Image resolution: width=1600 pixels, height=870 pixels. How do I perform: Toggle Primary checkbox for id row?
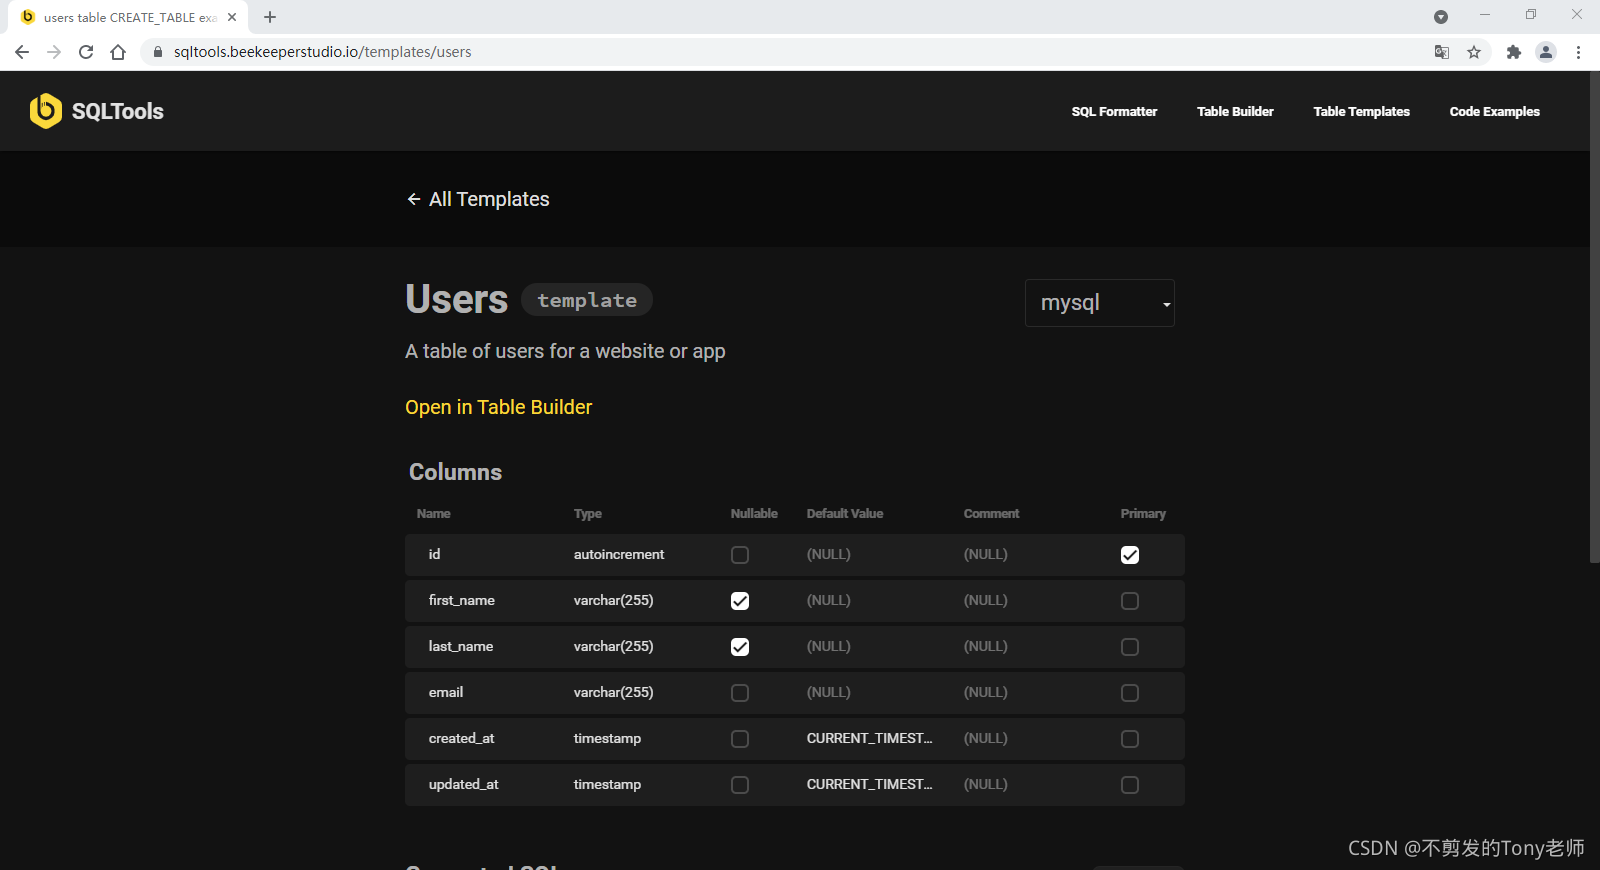[1130, 555]
